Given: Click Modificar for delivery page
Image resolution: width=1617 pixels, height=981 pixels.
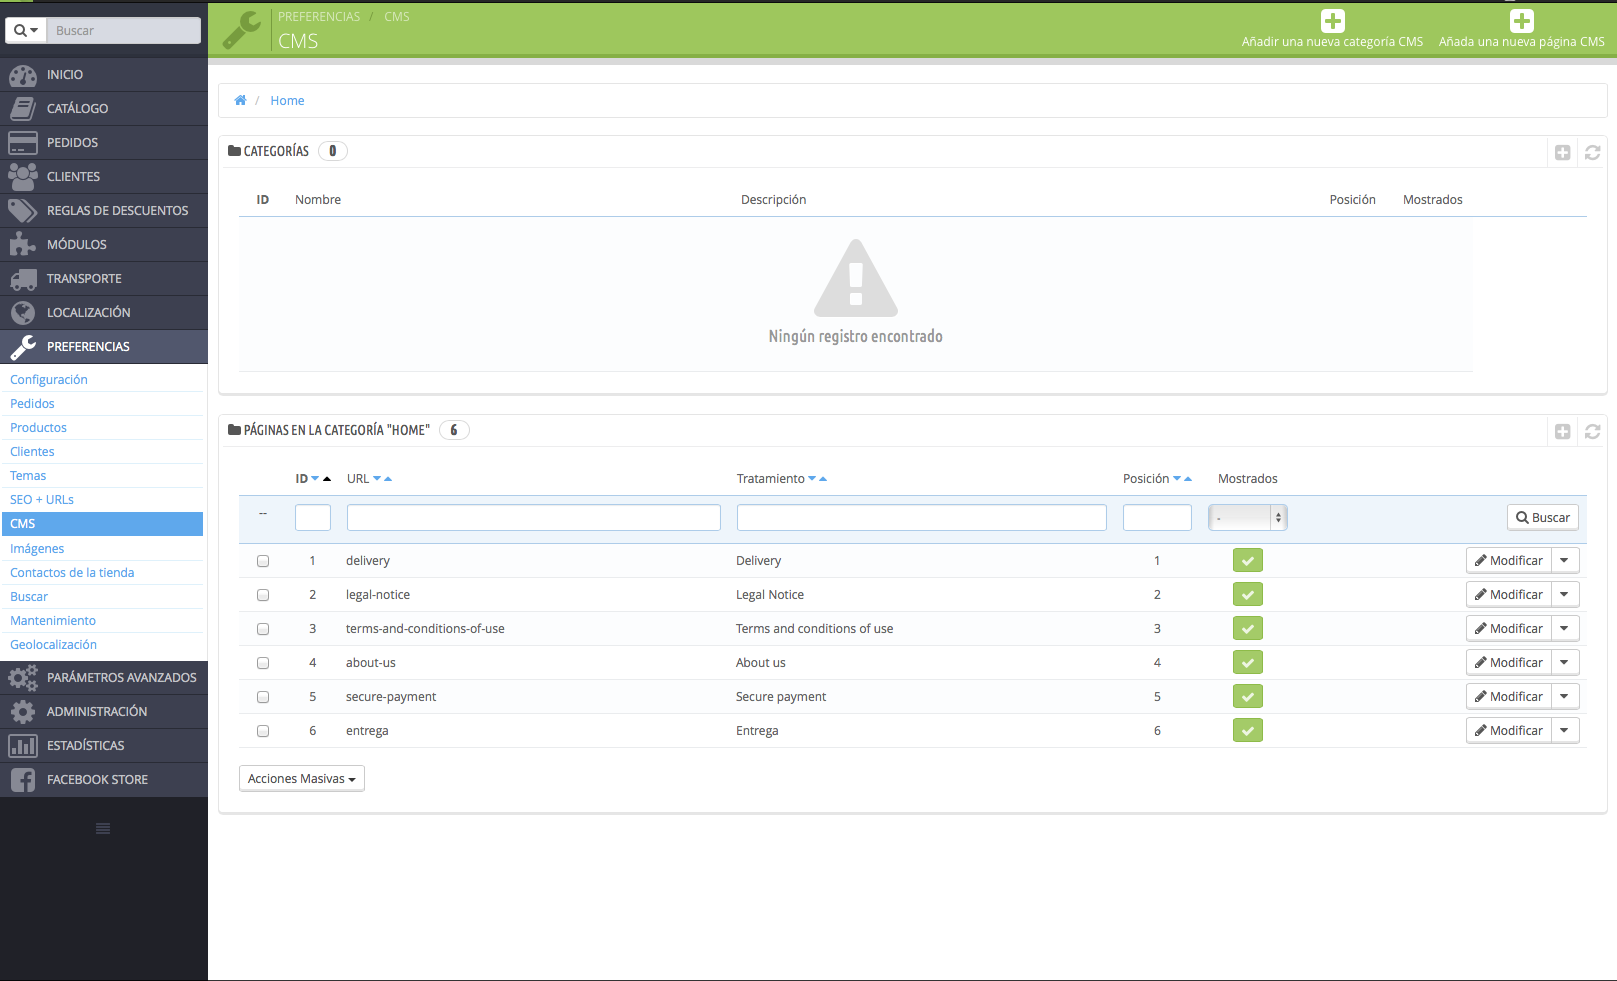Looking at the screenshot, I should point(1509,561).
